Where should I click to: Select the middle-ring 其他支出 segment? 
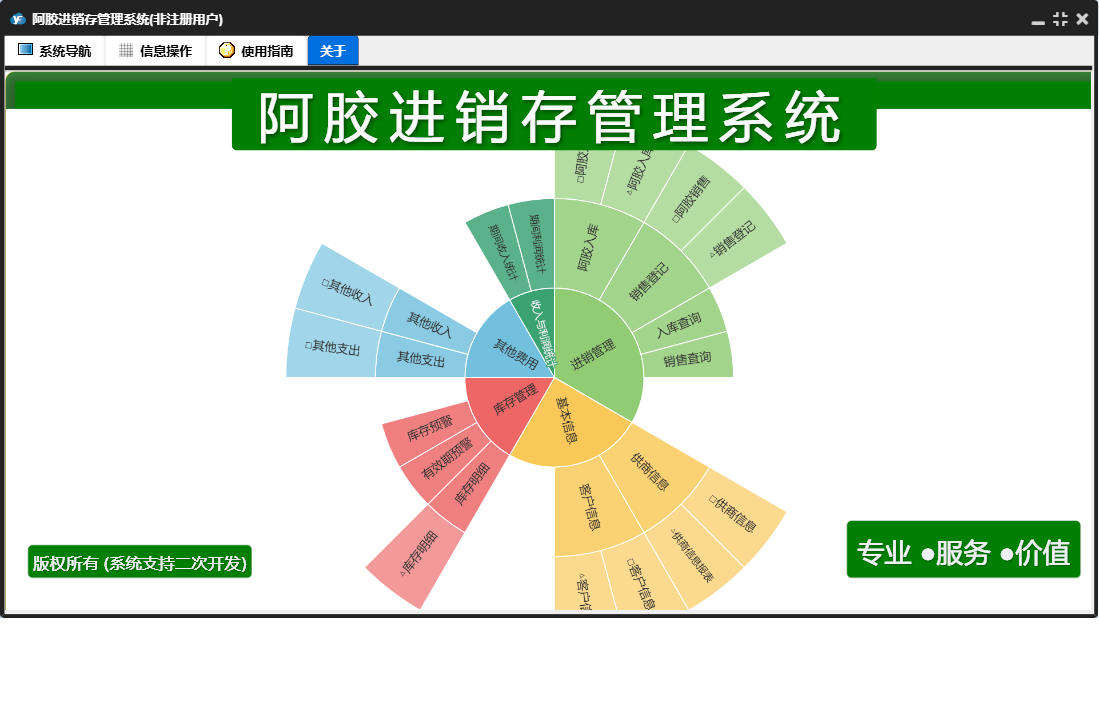(x=421, y=358)
